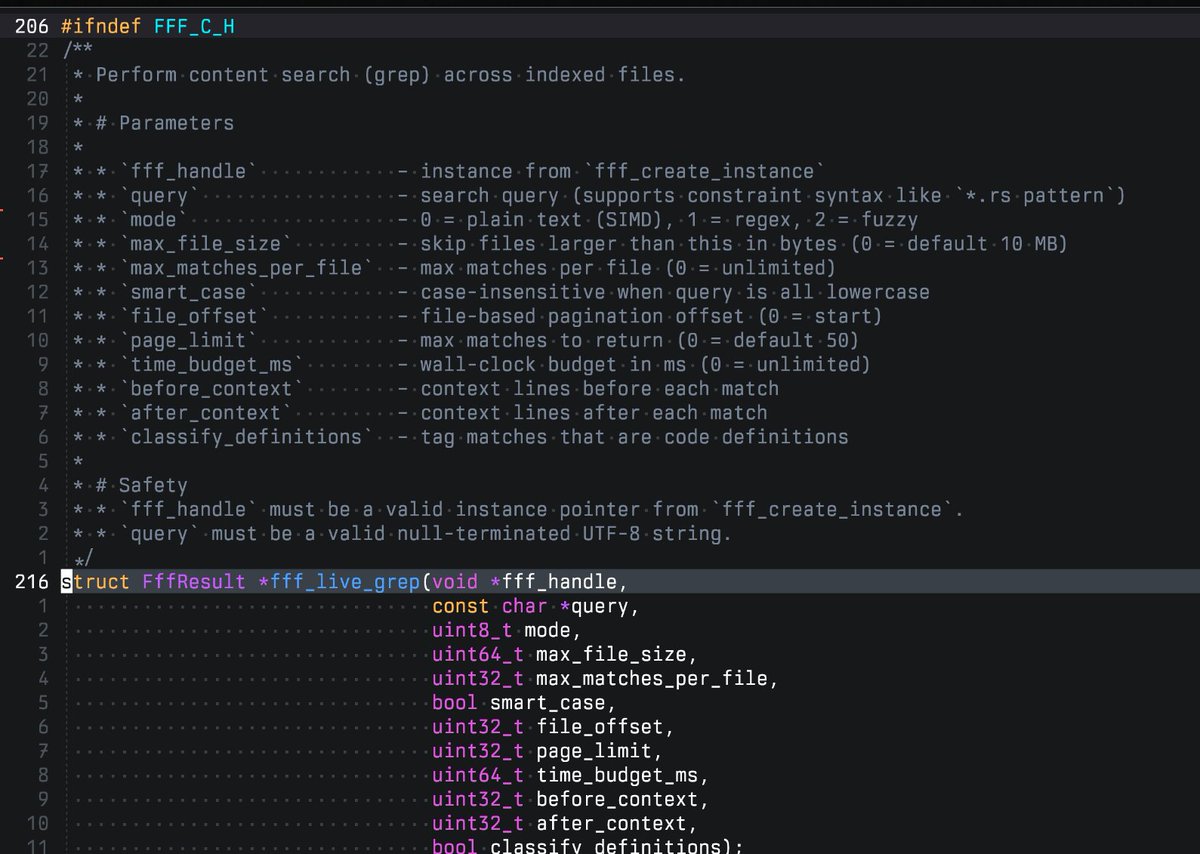Click the `before_context` doc line
This screenshot has width=1200, height=854.
click(x=426, y=388)
